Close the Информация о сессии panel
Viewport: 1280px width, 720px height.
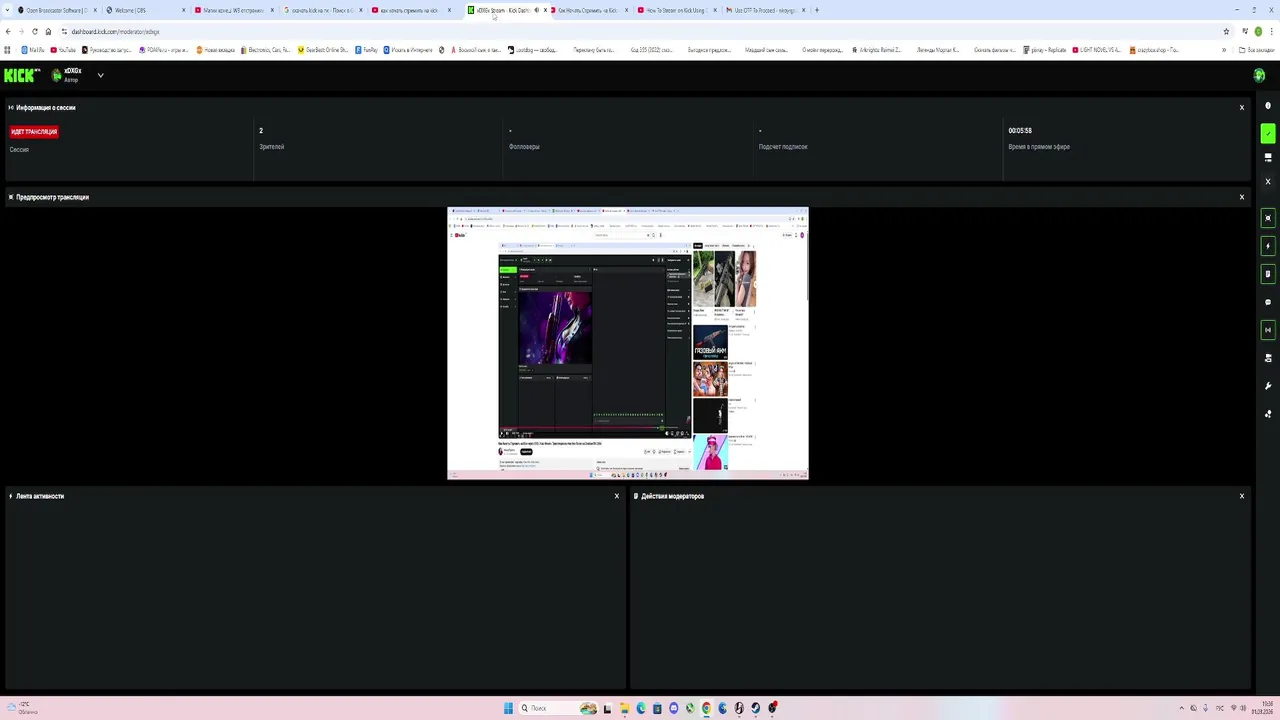(1242, 107)
